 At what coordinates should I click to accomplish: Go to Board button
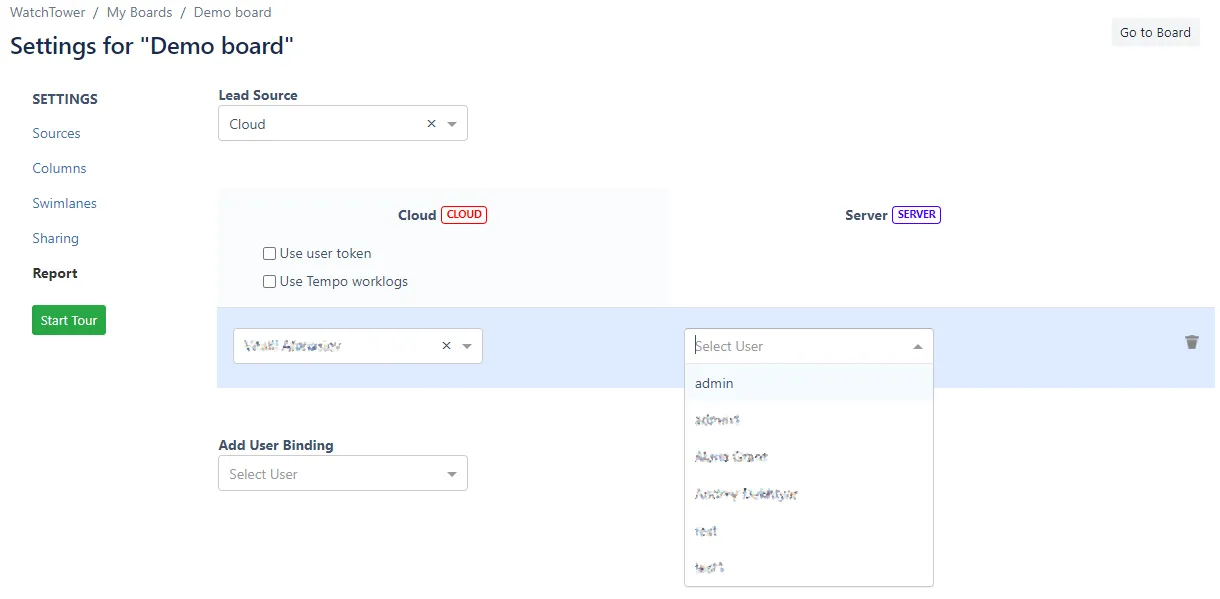point(1155,32)
